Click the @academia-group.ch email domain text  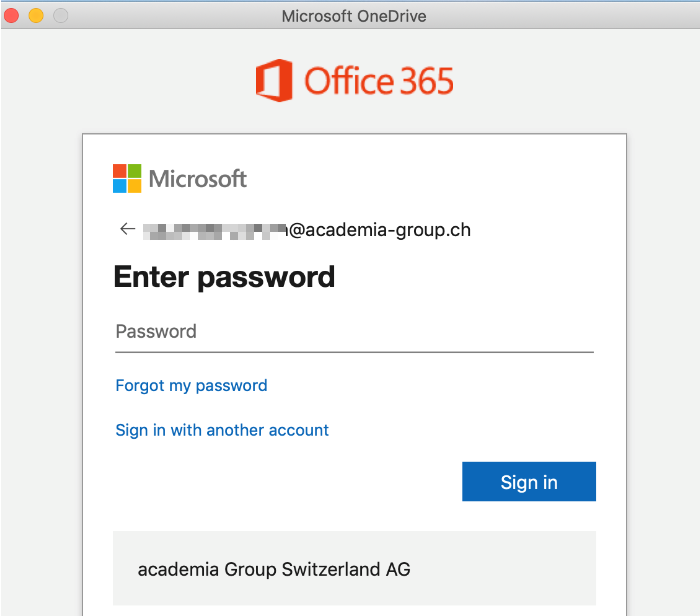[380, 230]
